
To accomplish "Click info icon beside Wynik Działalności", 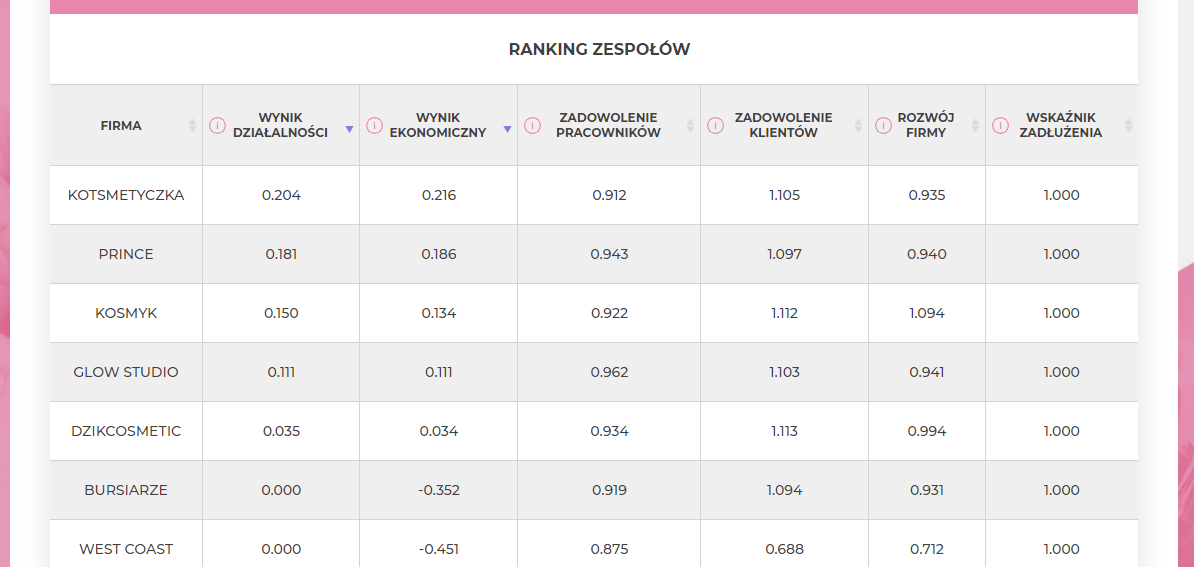I will 218,126.
